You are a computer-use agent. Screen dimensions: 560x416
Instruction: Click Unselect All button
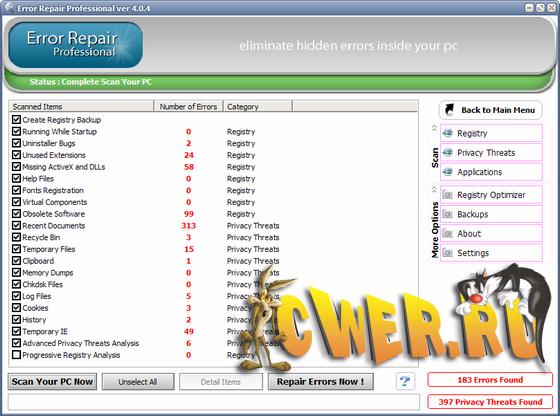click(138, 382)
